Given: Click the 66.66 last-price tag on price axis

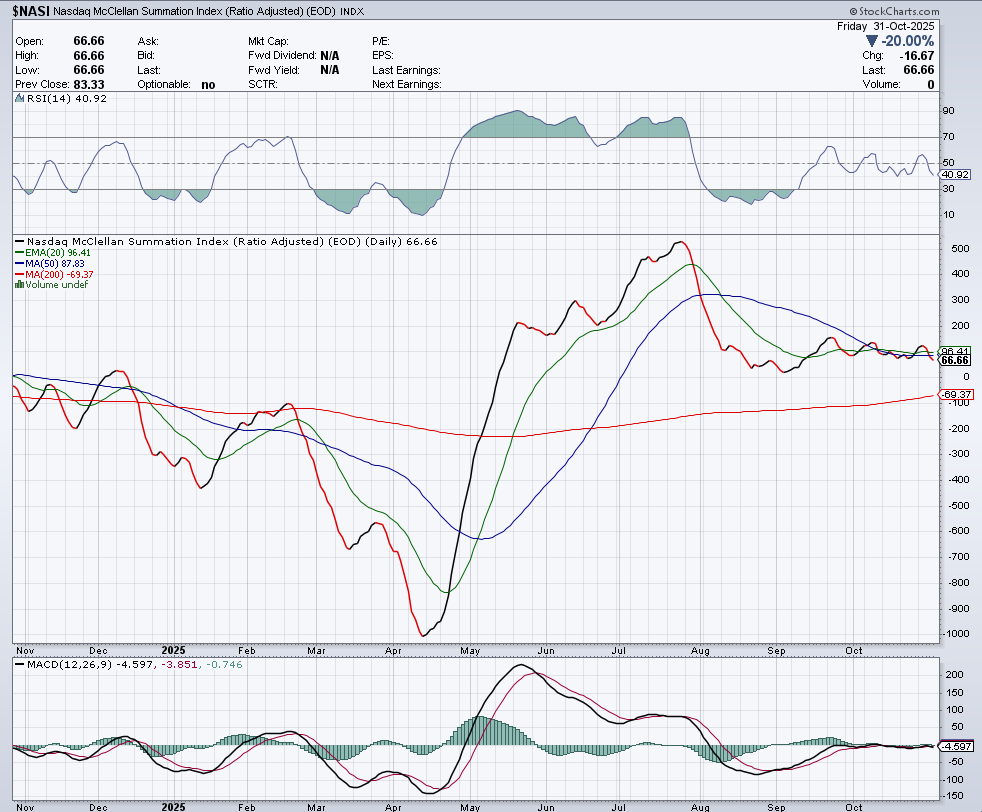Looking at the screenshot, I should [955, 360].
